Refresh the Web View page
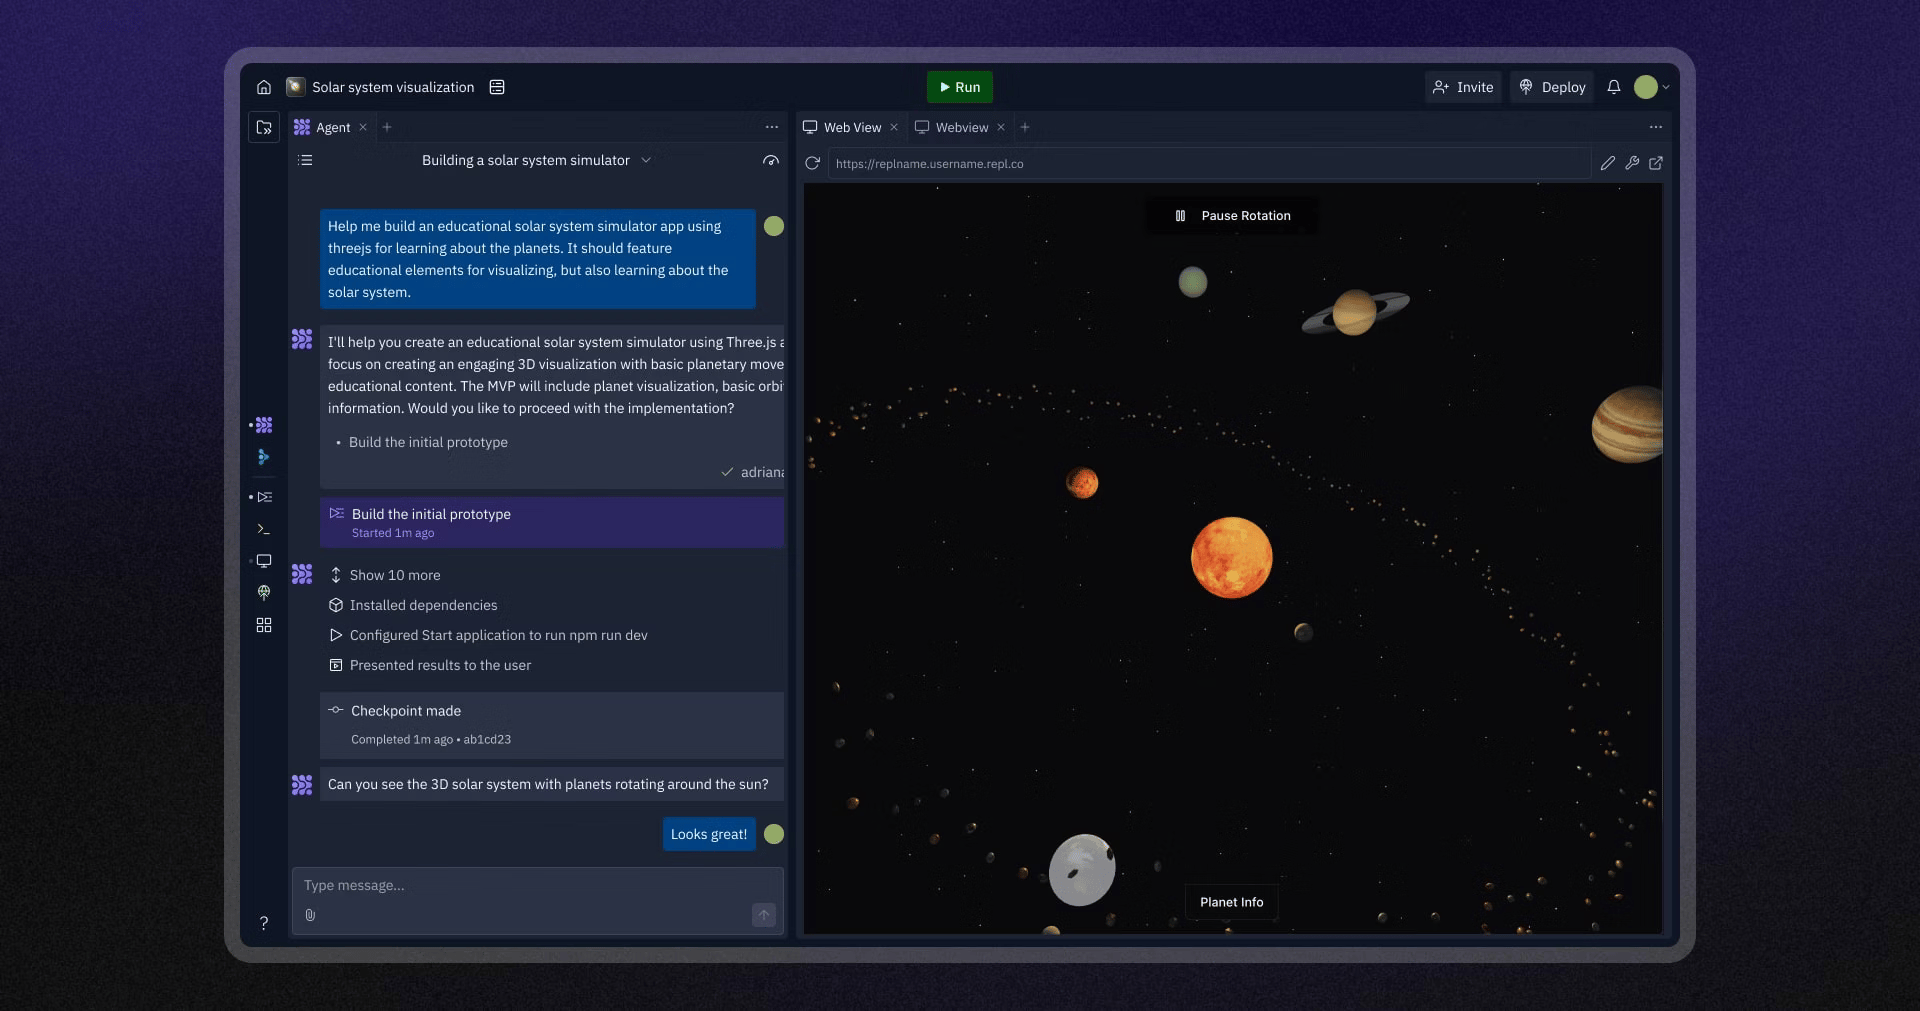1920x1011 pixels. tap(812, 163)
